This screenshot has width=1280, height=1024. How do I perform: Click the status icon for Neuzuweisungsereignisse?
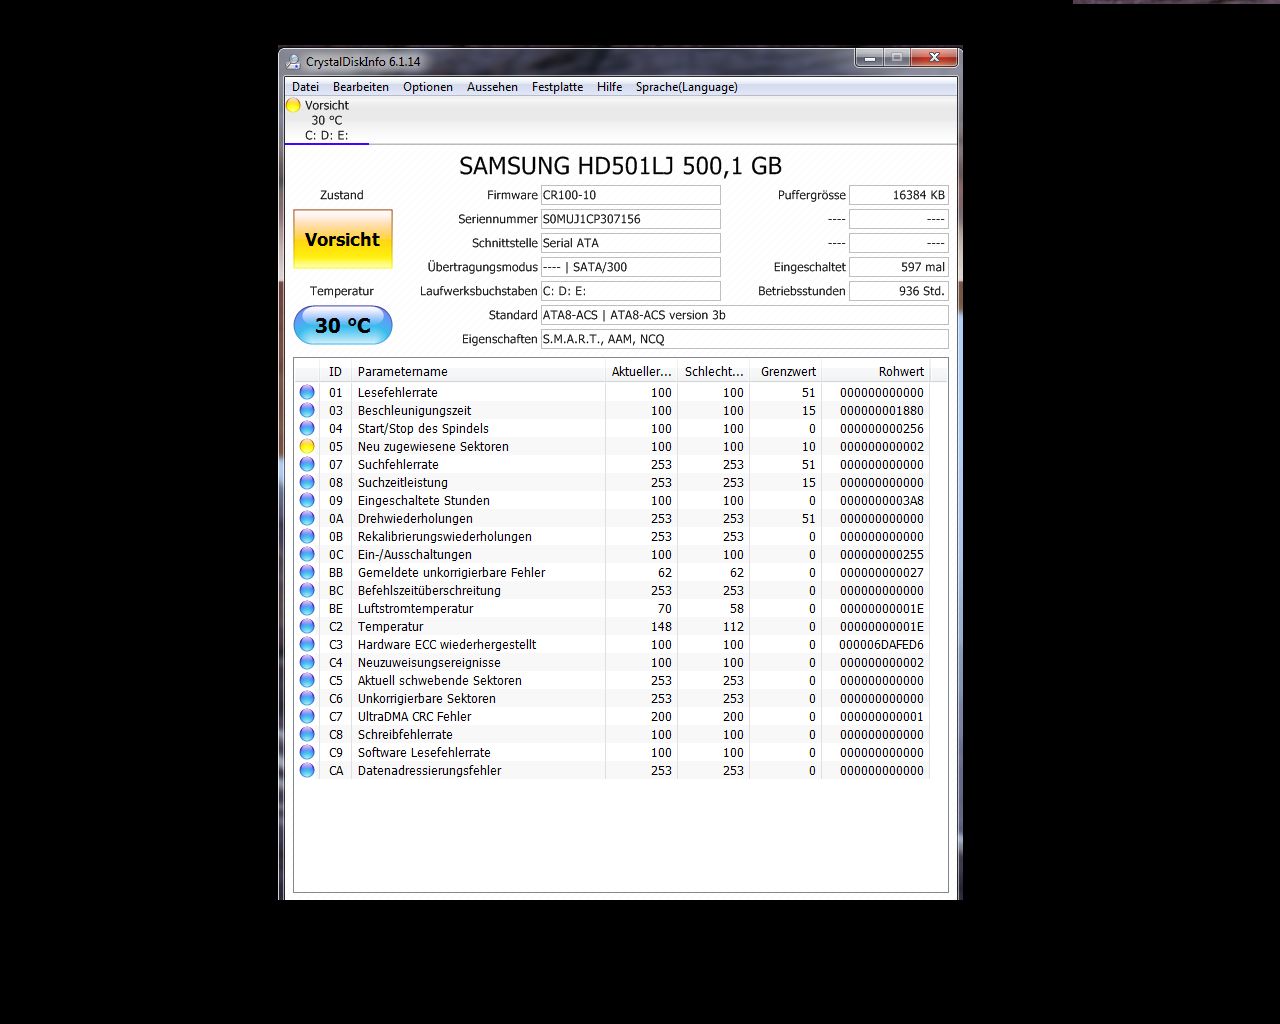point(307,662)
